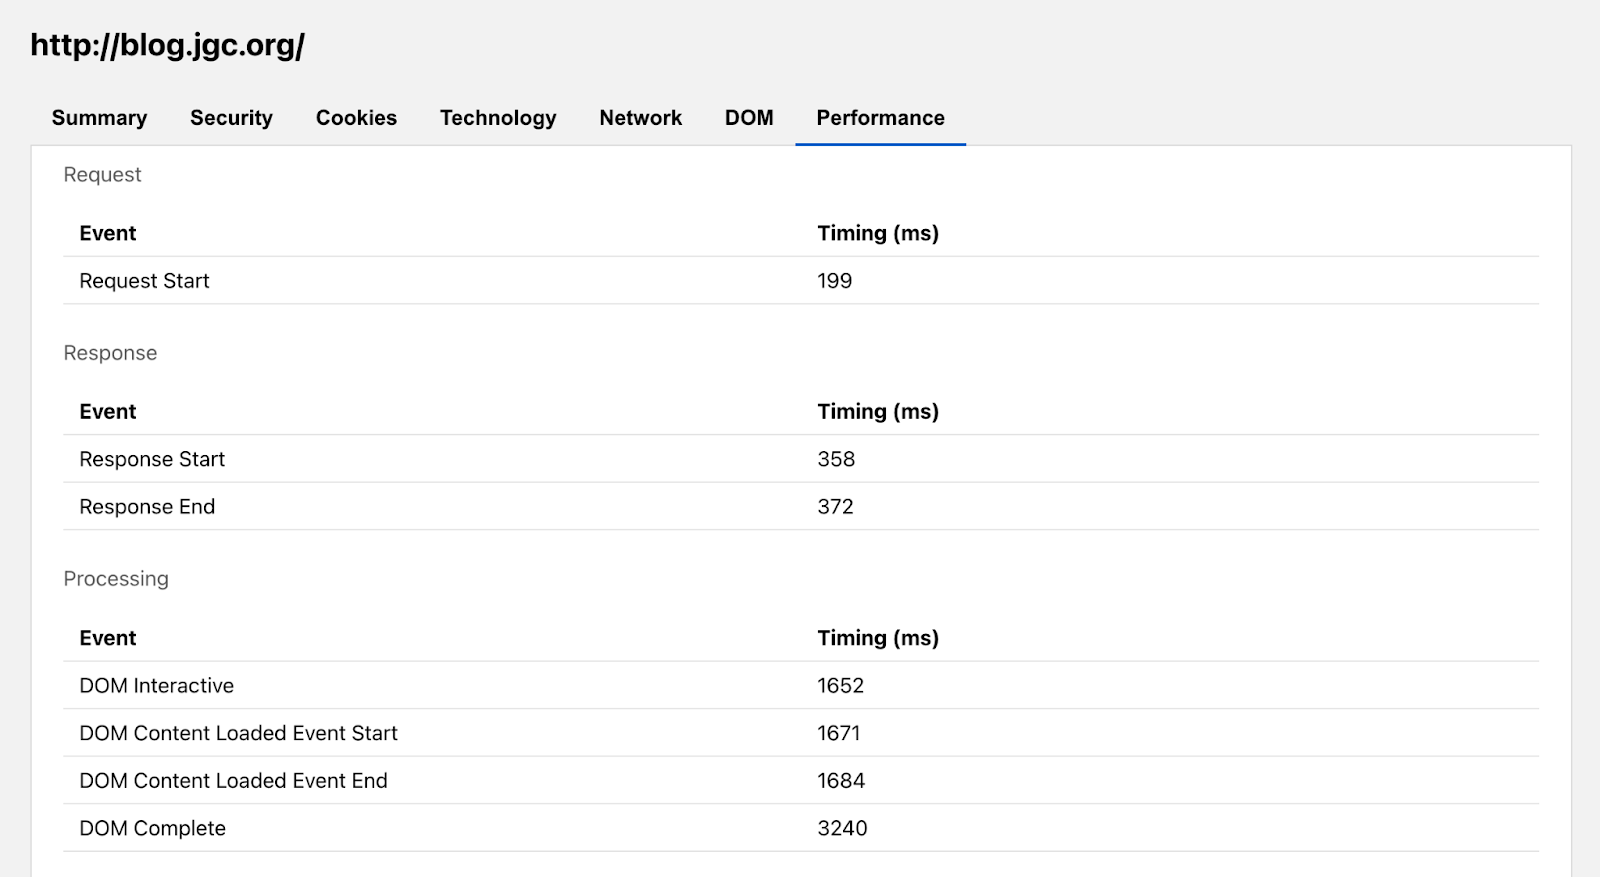The image size is (1600, 877).
Task: Select DOM Content Loaded Event End row
Action: tap(801, 781)
